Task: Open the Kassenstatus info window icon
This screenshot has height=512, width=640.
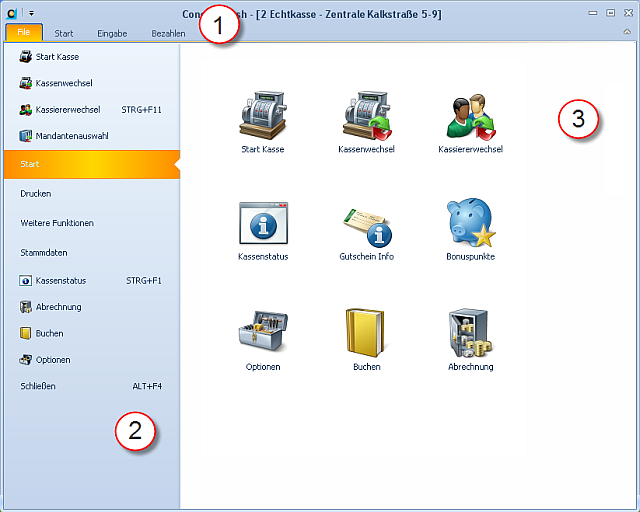Action: coord(263,224)
